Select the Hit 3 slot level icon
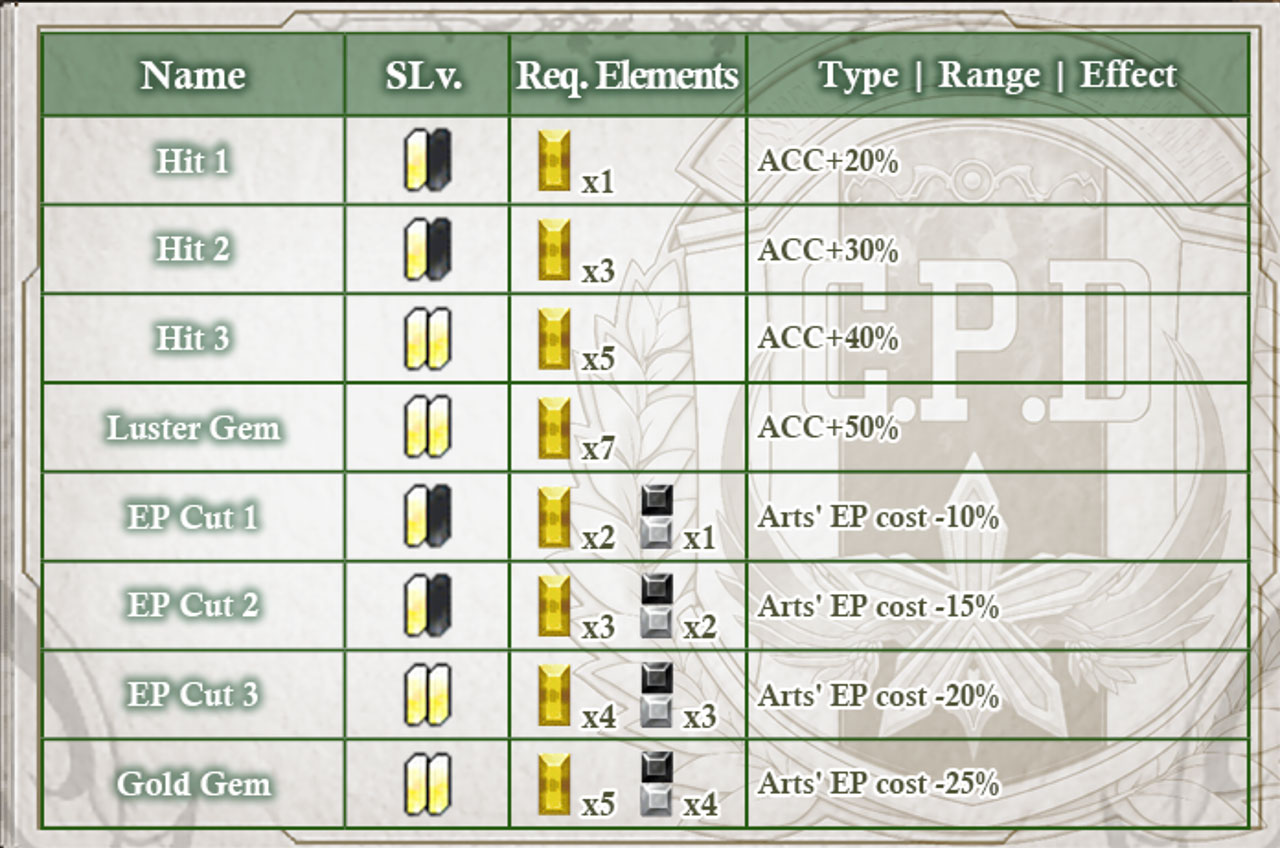Screen dimensions: 1280x848 pos(427,338)
